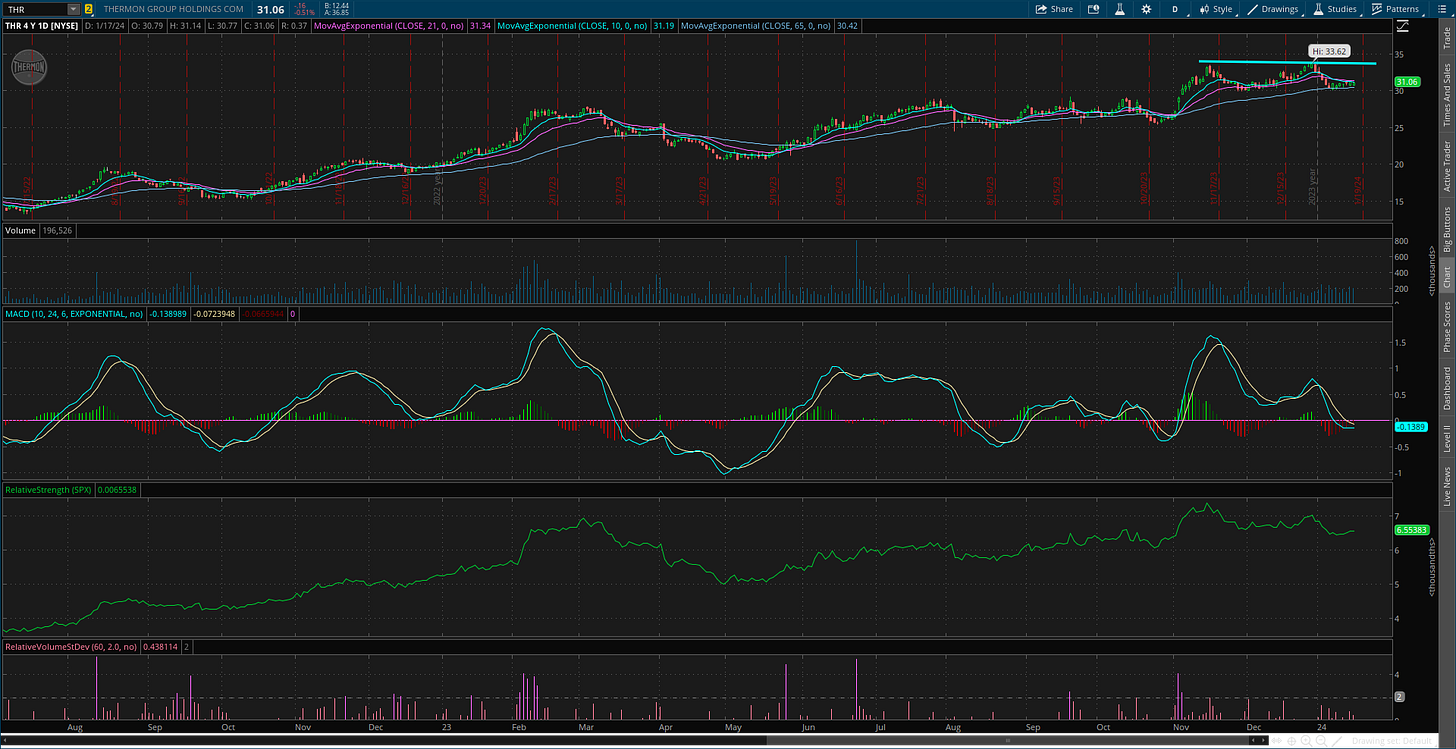Select the line drawing tool icon at bottom
This screenshot has width=1456, height=749.
[x=1337, y=740]
